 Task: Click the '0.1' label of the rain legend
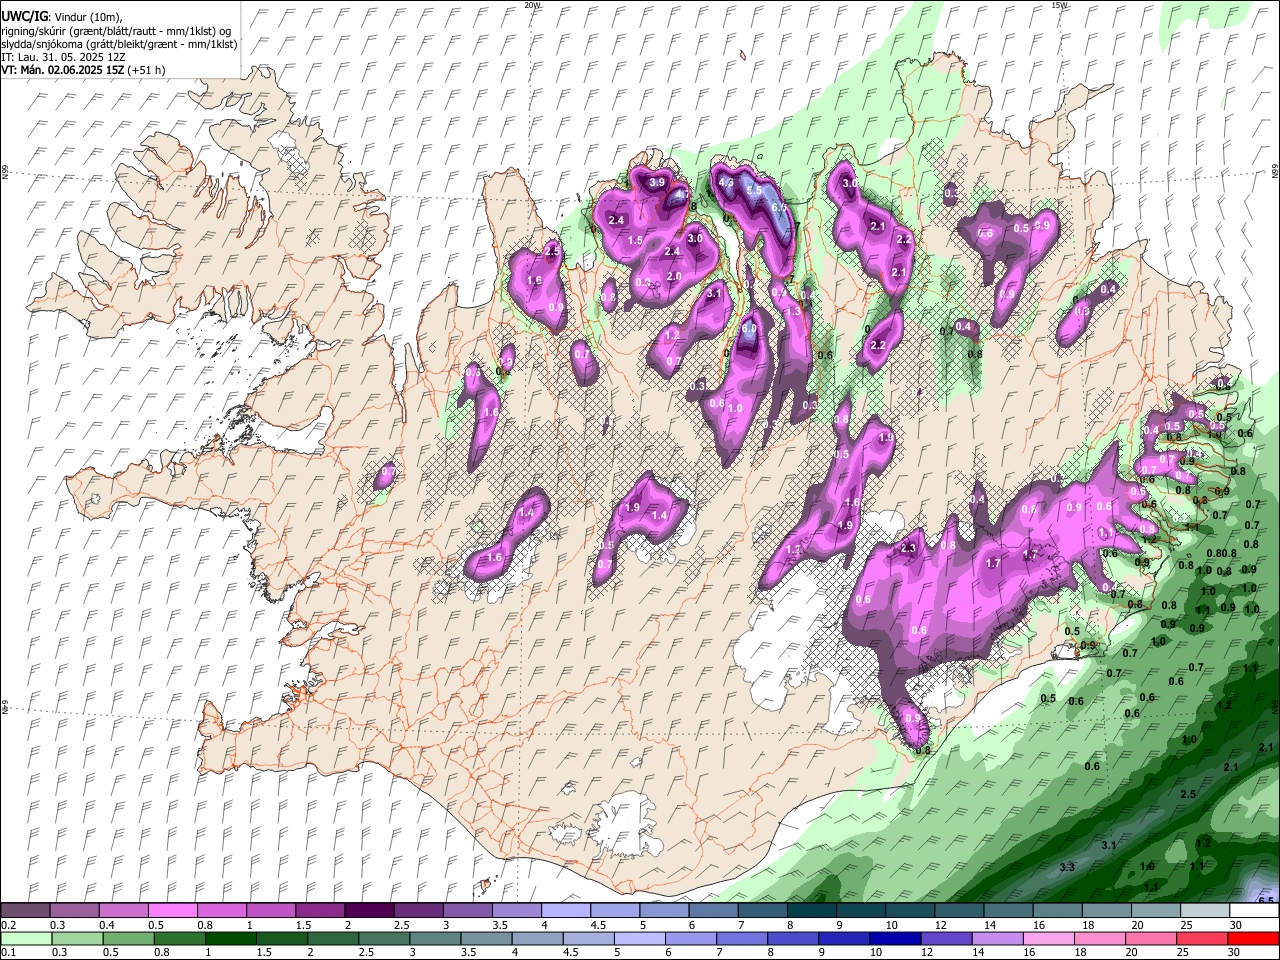tap(8, 953)
